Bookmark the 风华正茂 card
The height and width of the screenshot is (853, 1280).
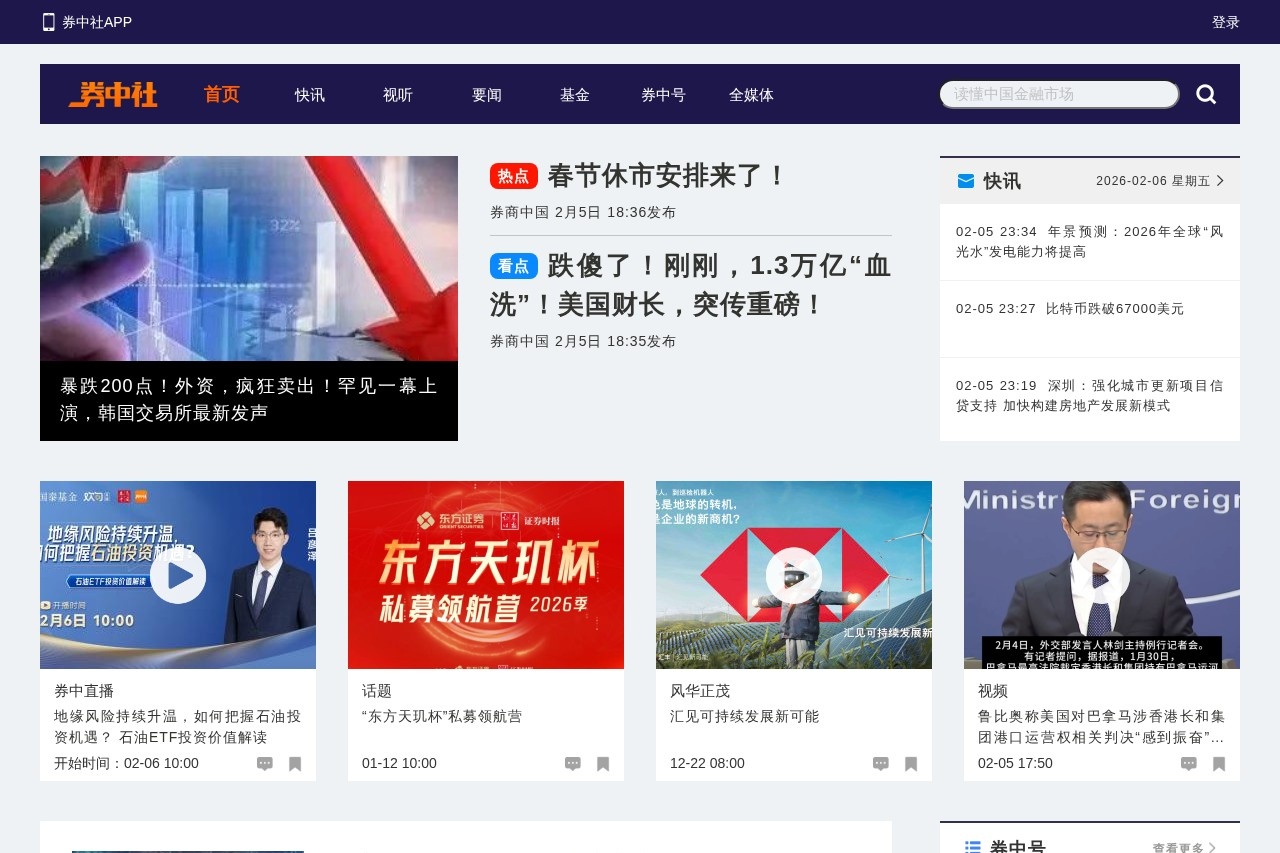911,764
